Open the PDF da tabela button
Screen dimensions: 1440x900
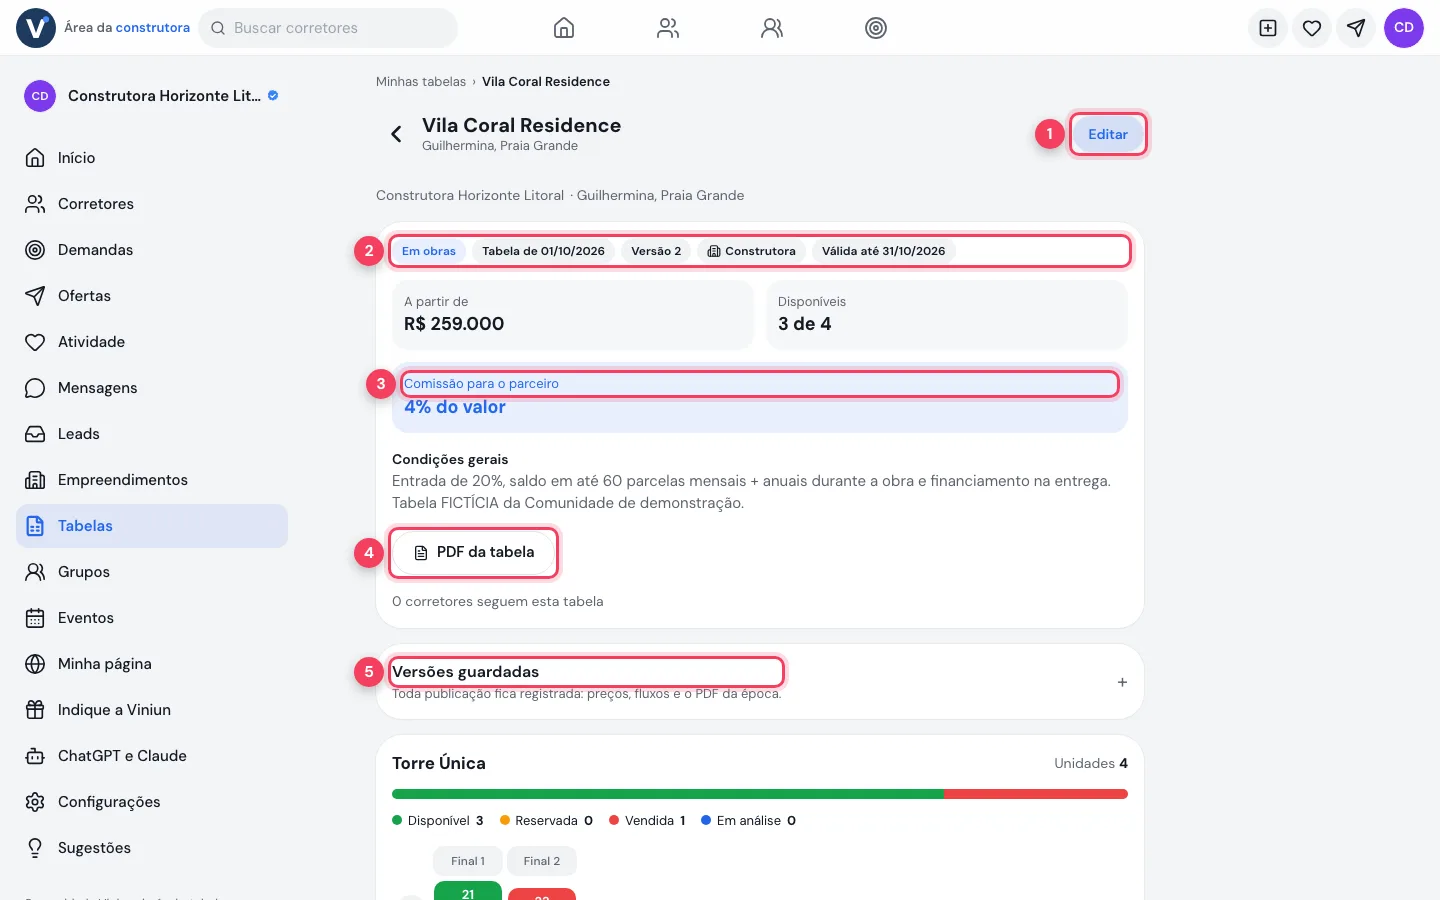[474, 552]
